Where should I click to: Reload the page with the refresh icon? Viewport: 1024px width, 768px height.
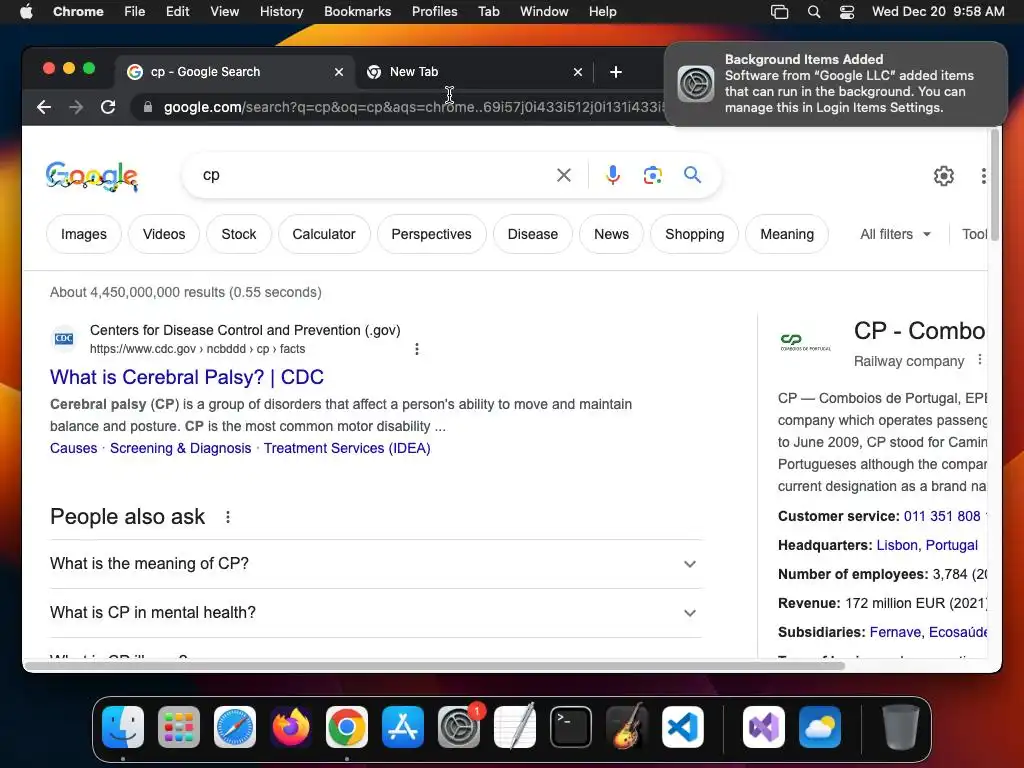click(x=108, y=107)
